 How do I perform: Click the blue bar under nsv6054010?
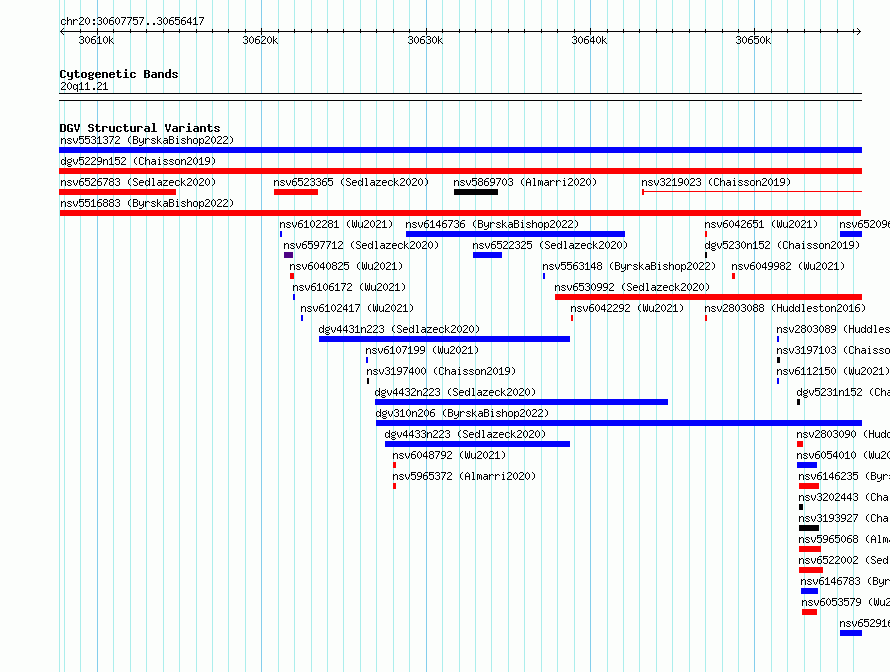tap(807, 465)
